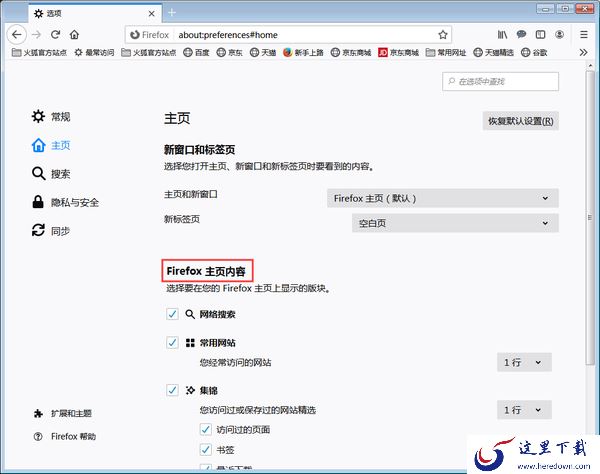600x474 pixels.
Task: Click the forward arrow navigation button
Action: (x=36, y=35)
